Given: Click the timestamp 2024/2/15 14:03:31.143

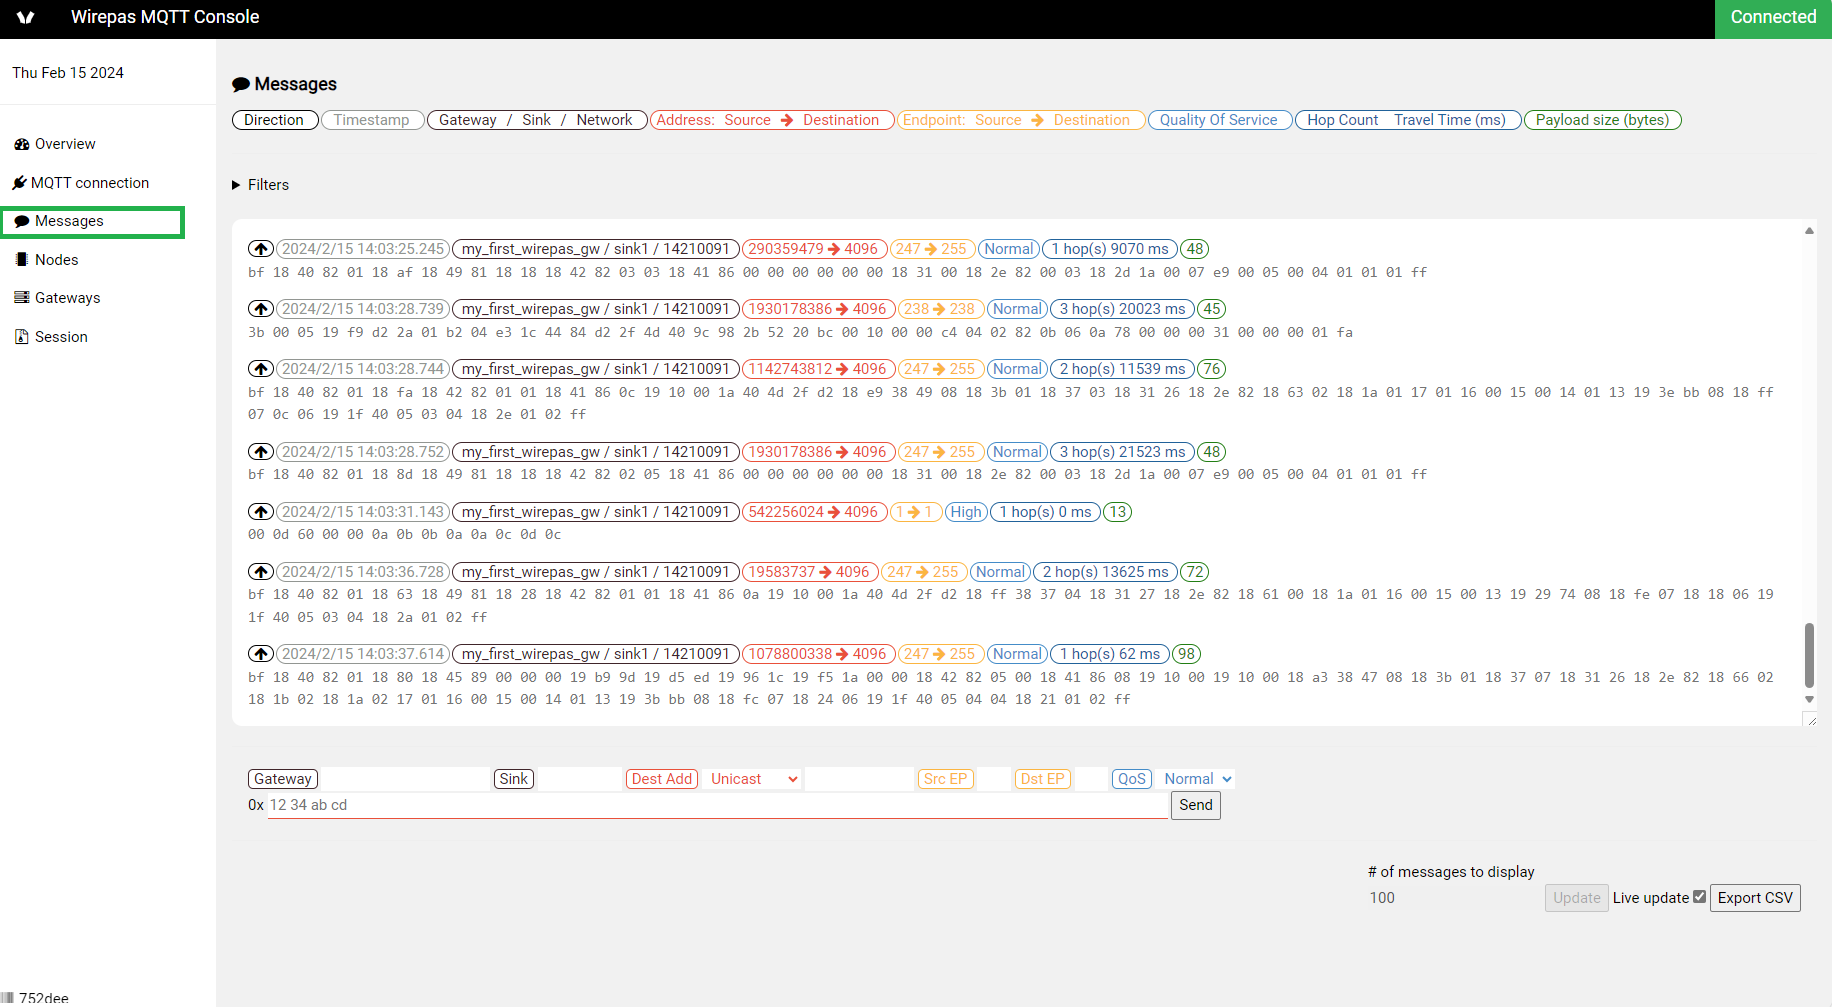Looking at the screenshot, I should [363, 512].
